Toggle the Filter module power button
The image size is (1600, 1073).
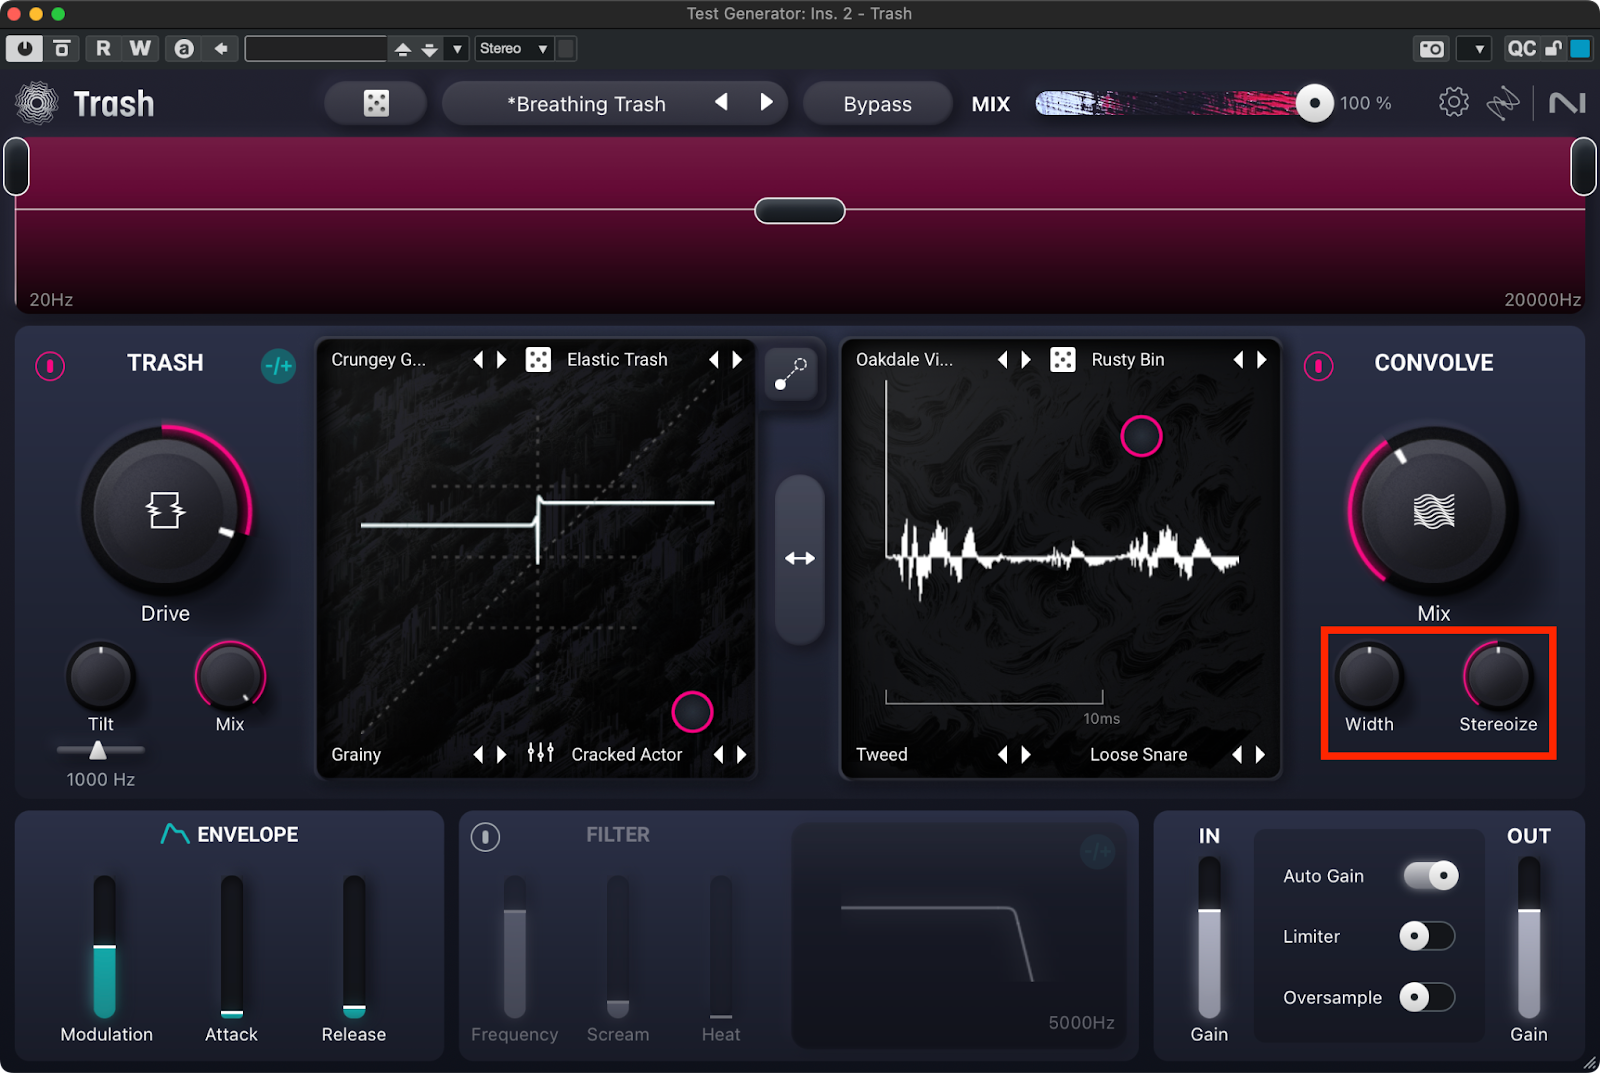click(x=485, y=836)
